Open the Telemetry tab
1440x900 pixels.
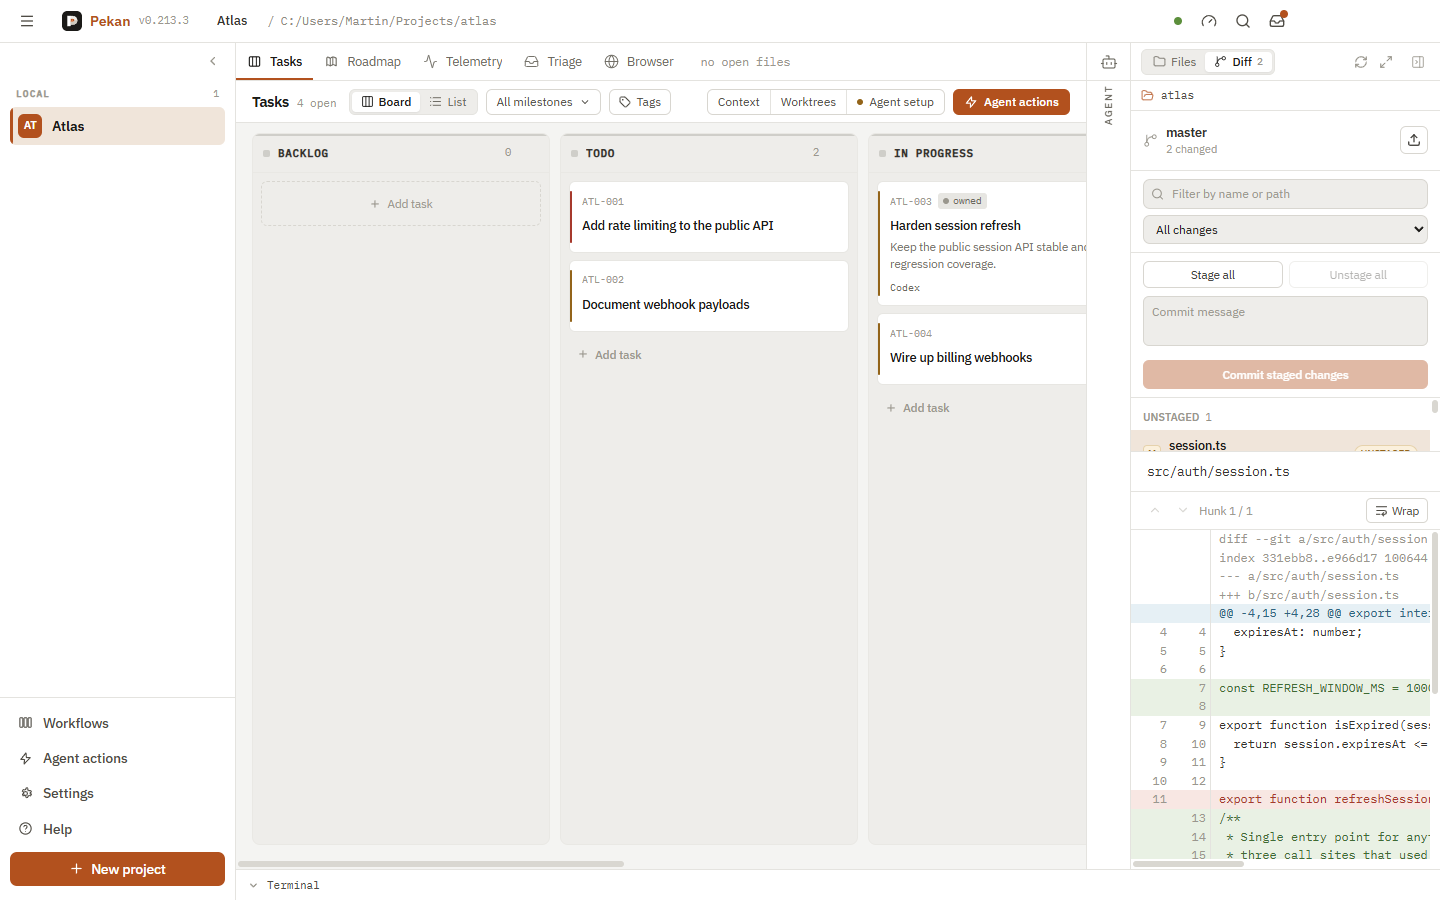pyautogui.click(x=463, y=62)
